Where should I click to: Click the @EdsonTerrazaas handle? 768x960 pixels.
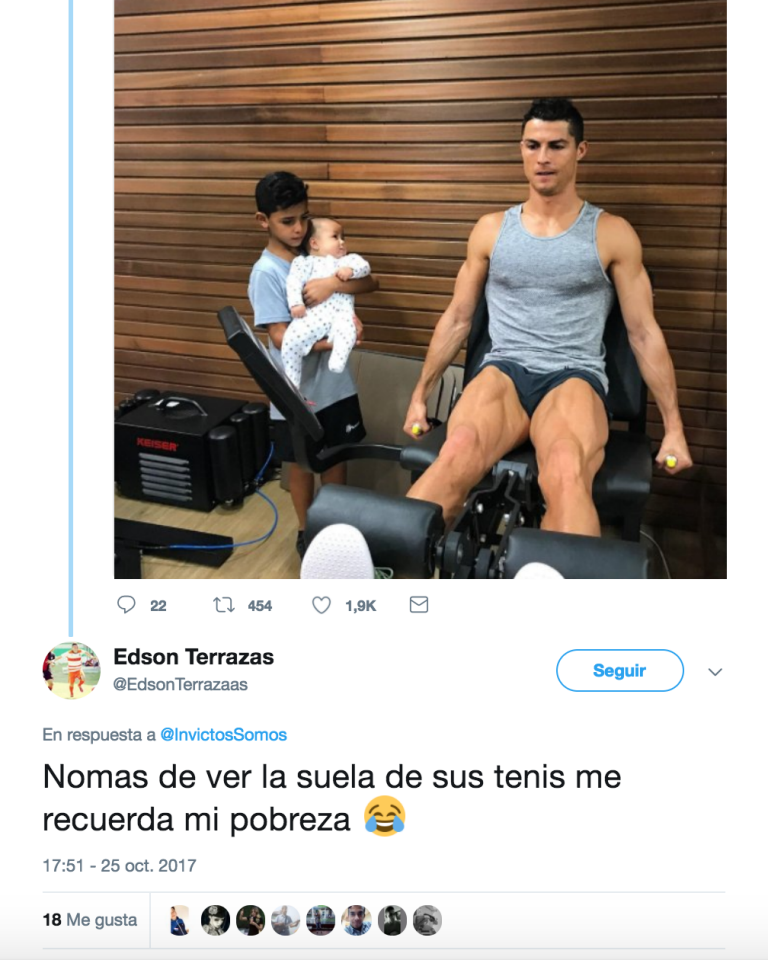click(180, 684)
